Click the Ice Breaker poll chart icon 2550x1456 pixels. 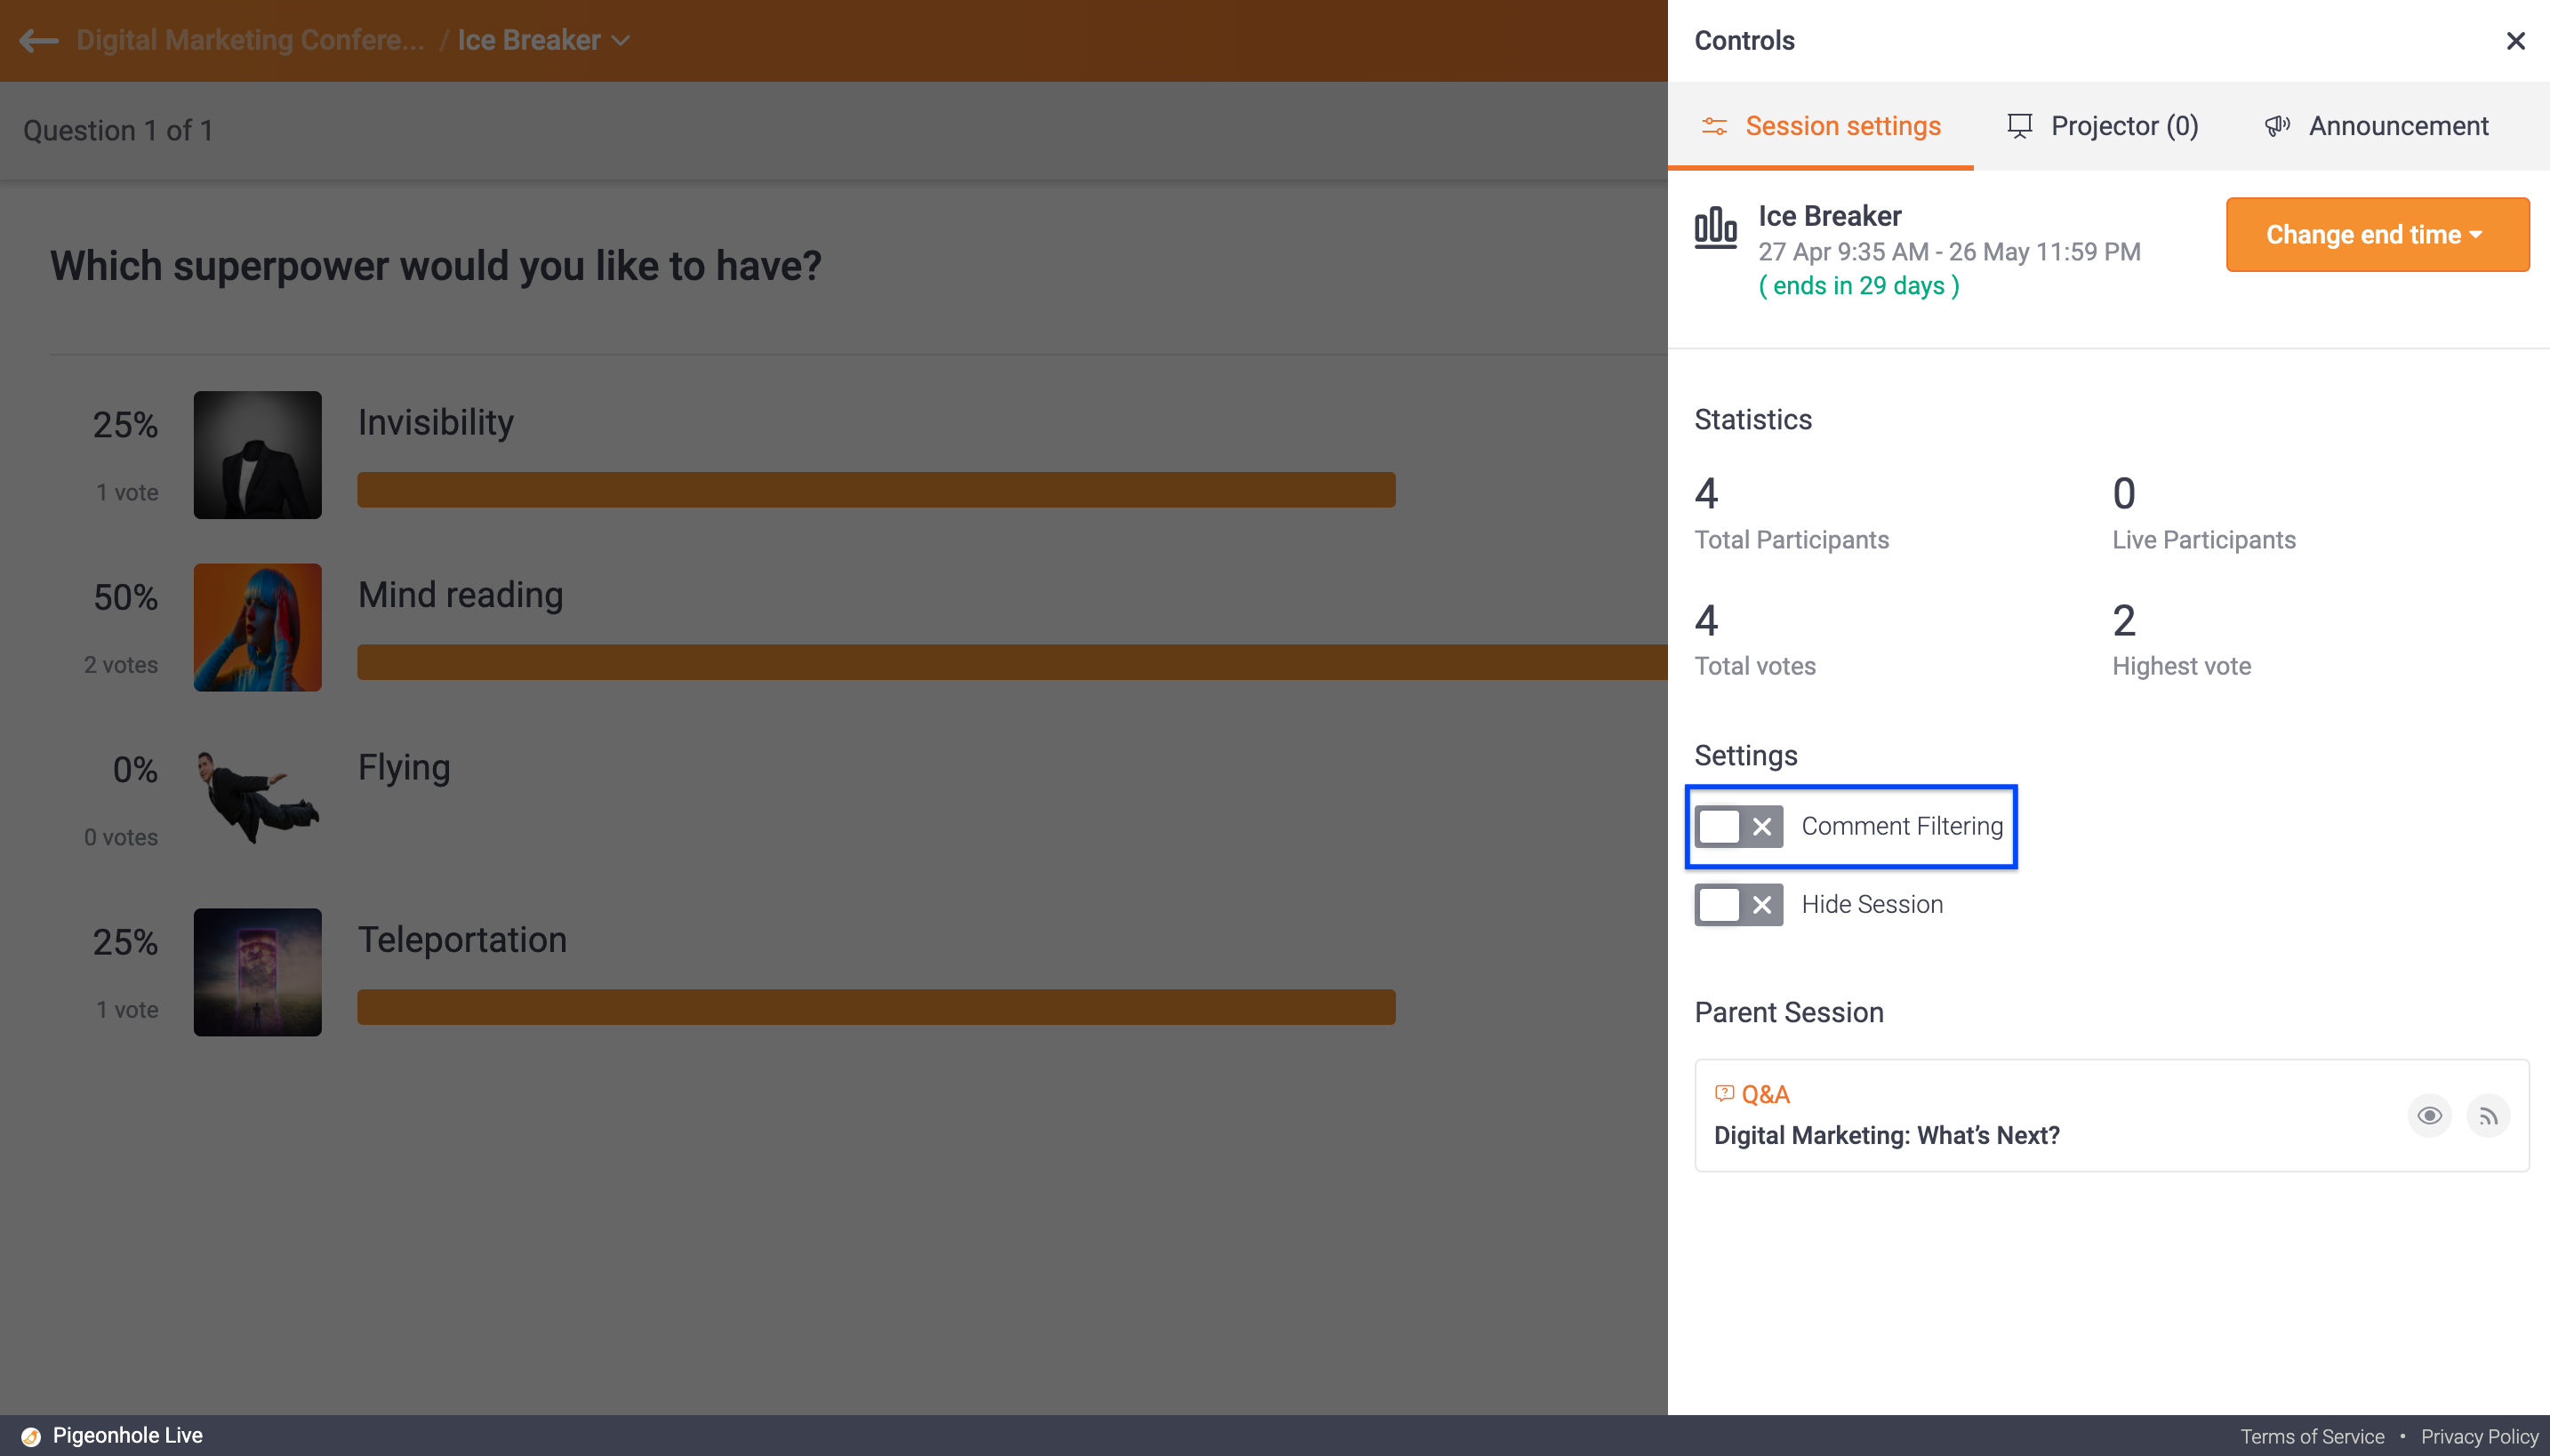(1715, 227)
